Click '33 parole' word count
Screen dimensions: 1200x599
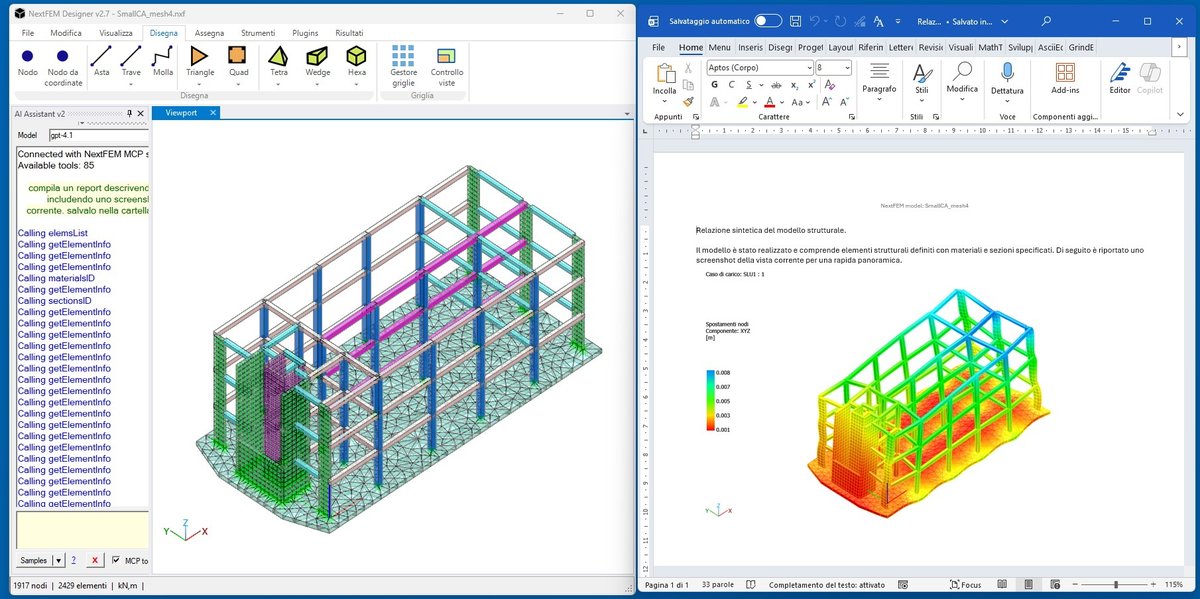[718, 584]
